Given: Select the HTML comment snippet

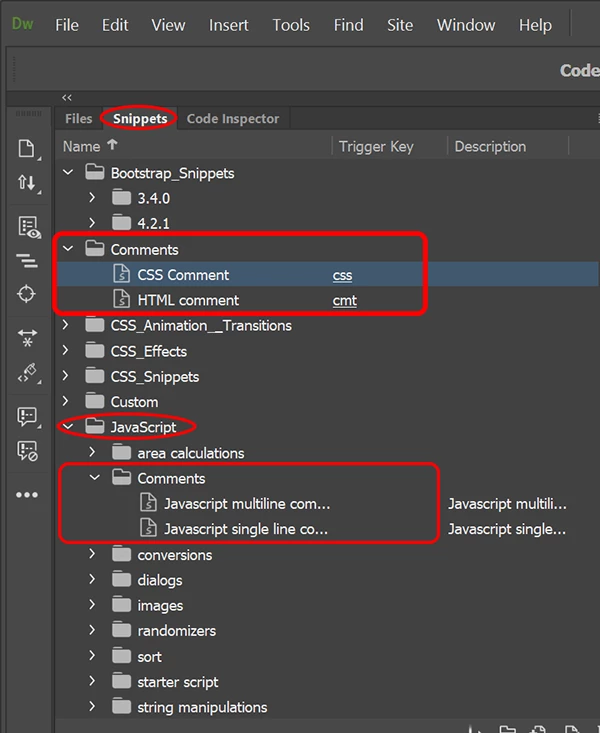Looking at the screenshot, I should click(x=188, y=300).
